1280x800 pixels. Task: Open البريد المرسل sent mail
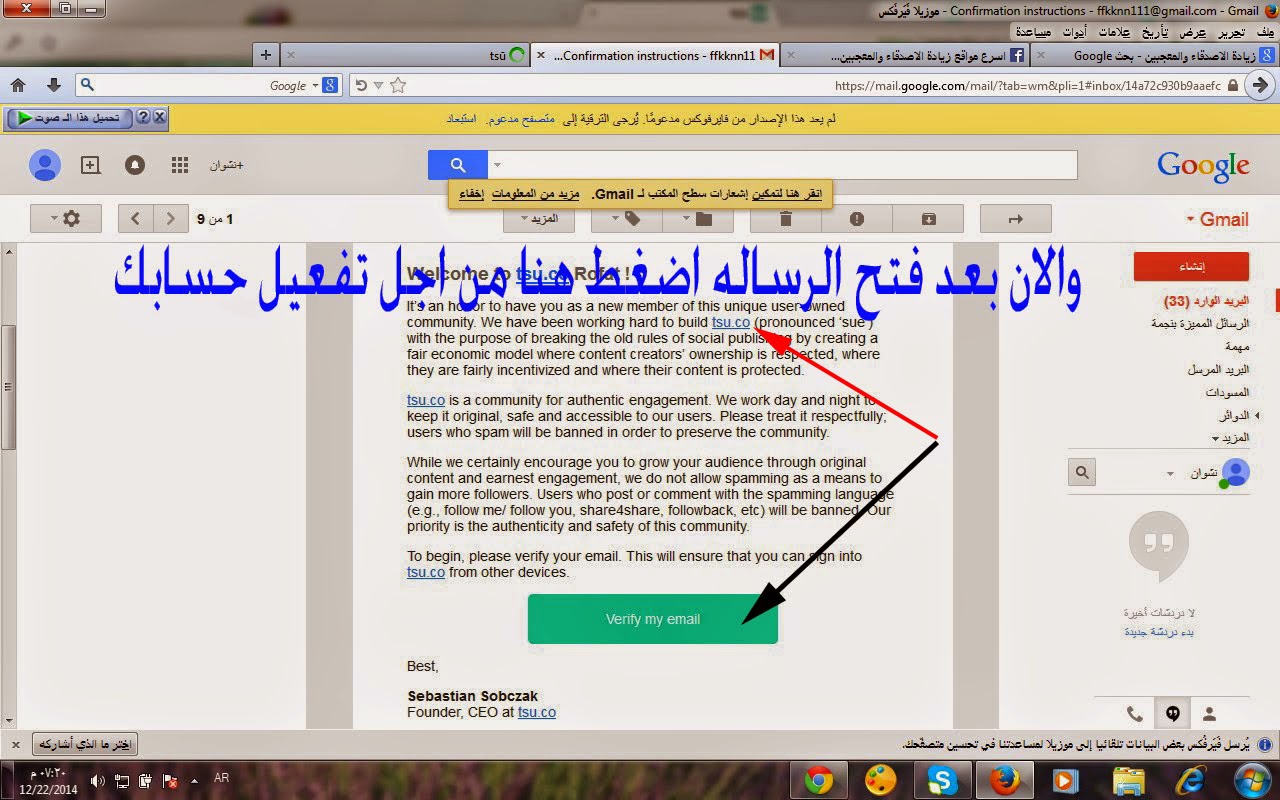(x=1218, y=369)
